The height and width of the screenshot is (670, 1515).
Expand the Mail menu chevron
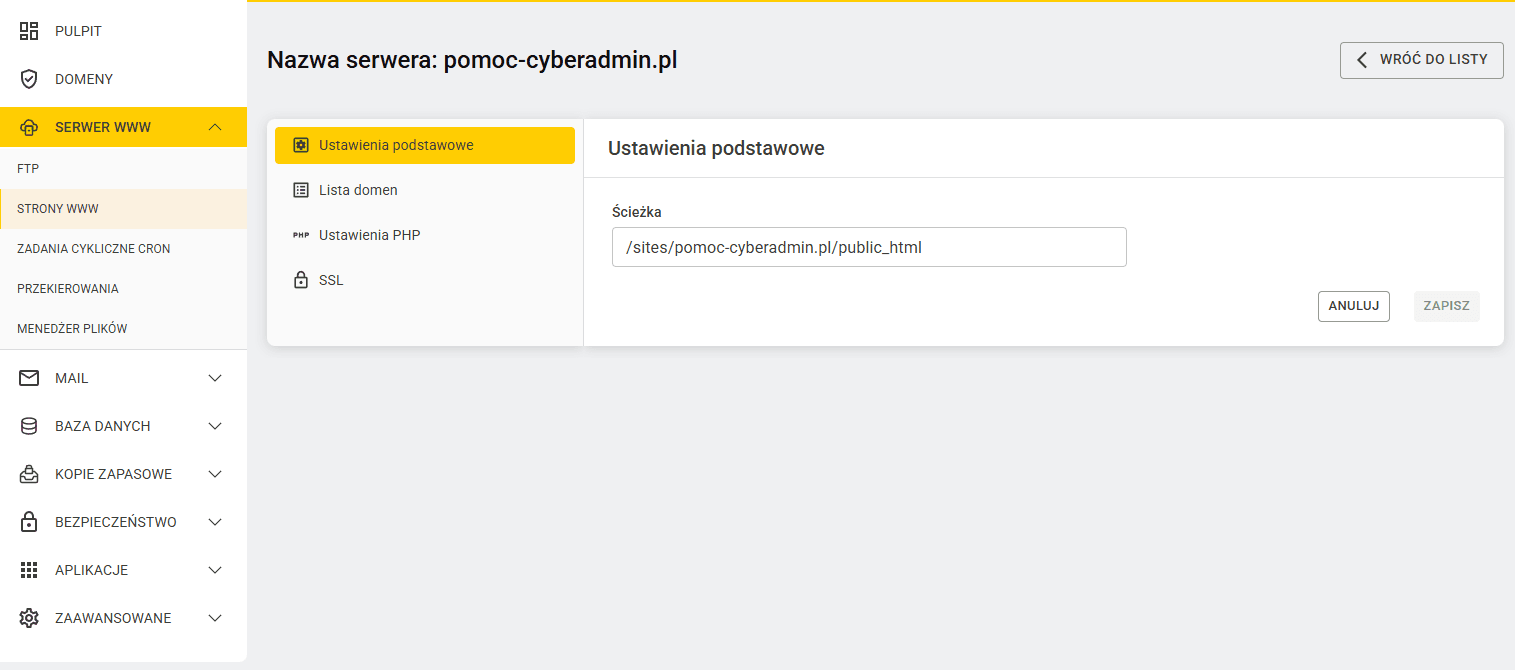point(215,378)
